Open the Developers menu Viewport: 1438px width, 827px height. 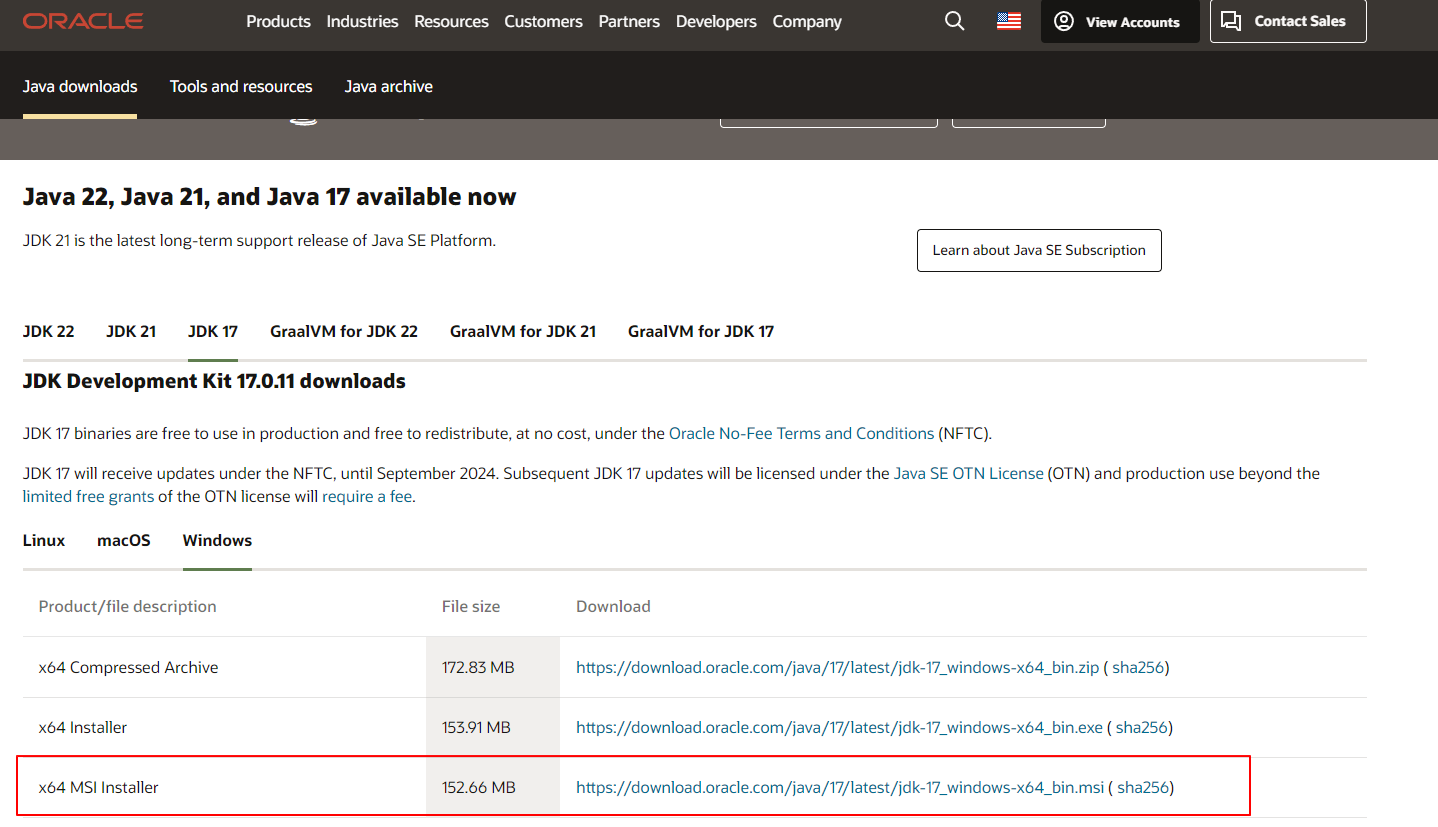tap(716, 21)
